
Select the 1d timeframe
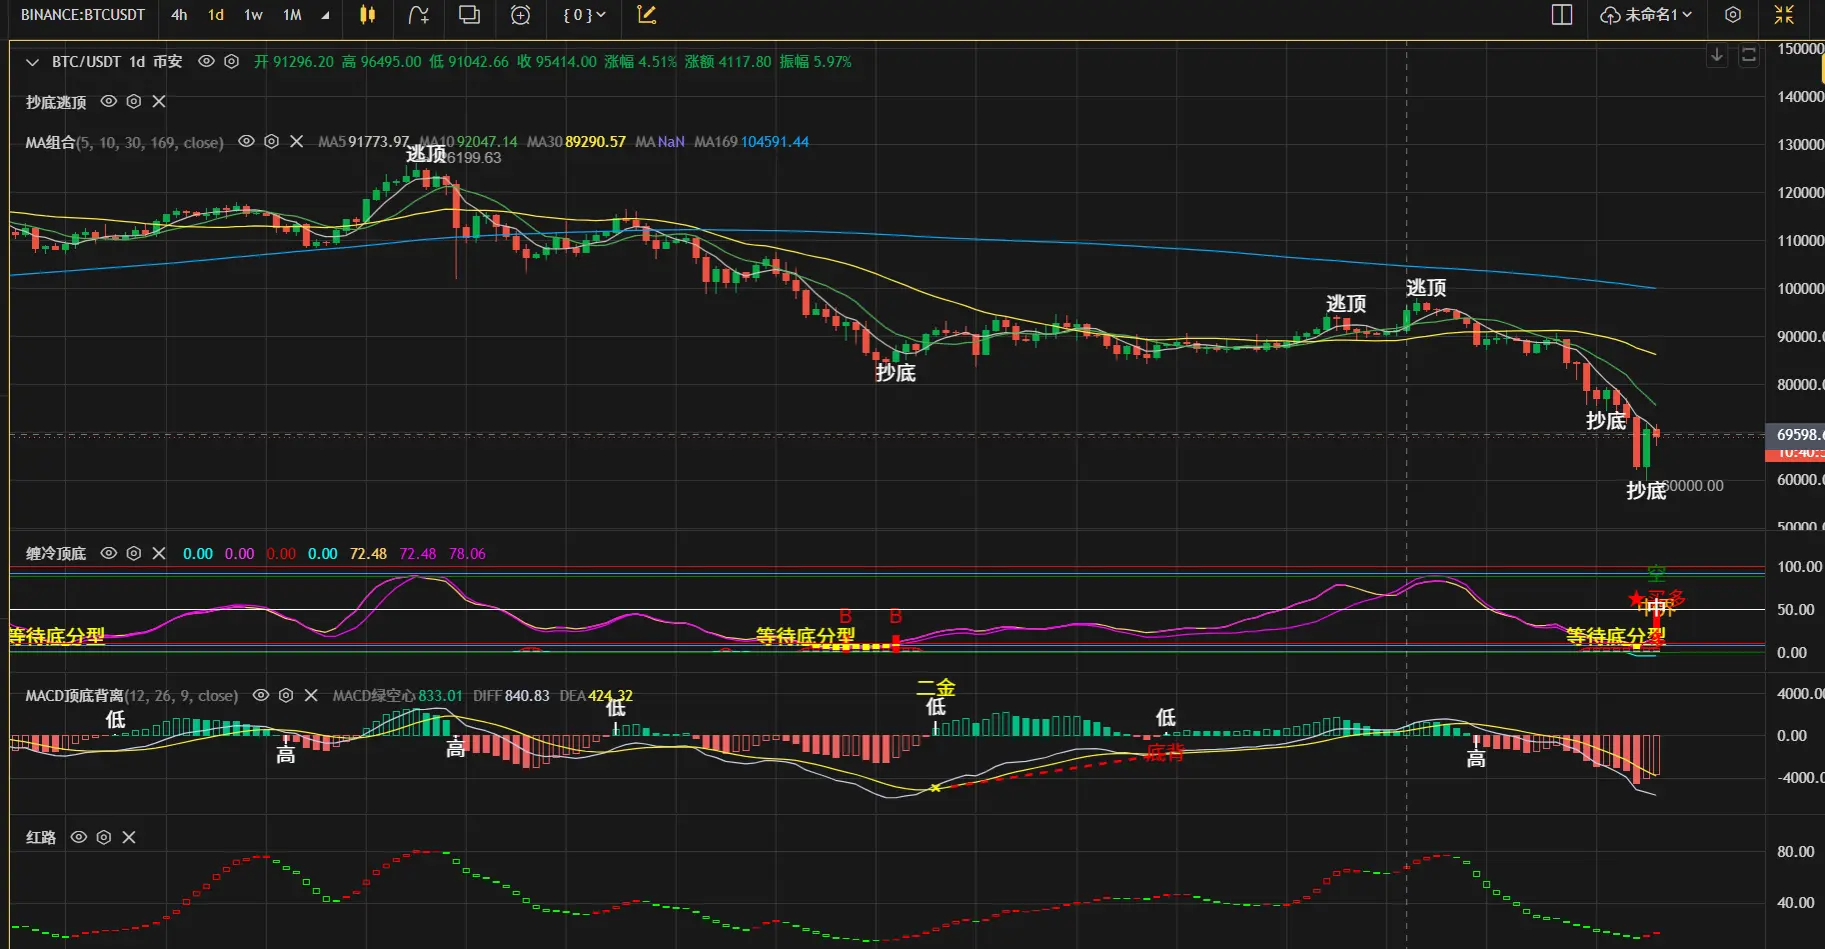216,15
